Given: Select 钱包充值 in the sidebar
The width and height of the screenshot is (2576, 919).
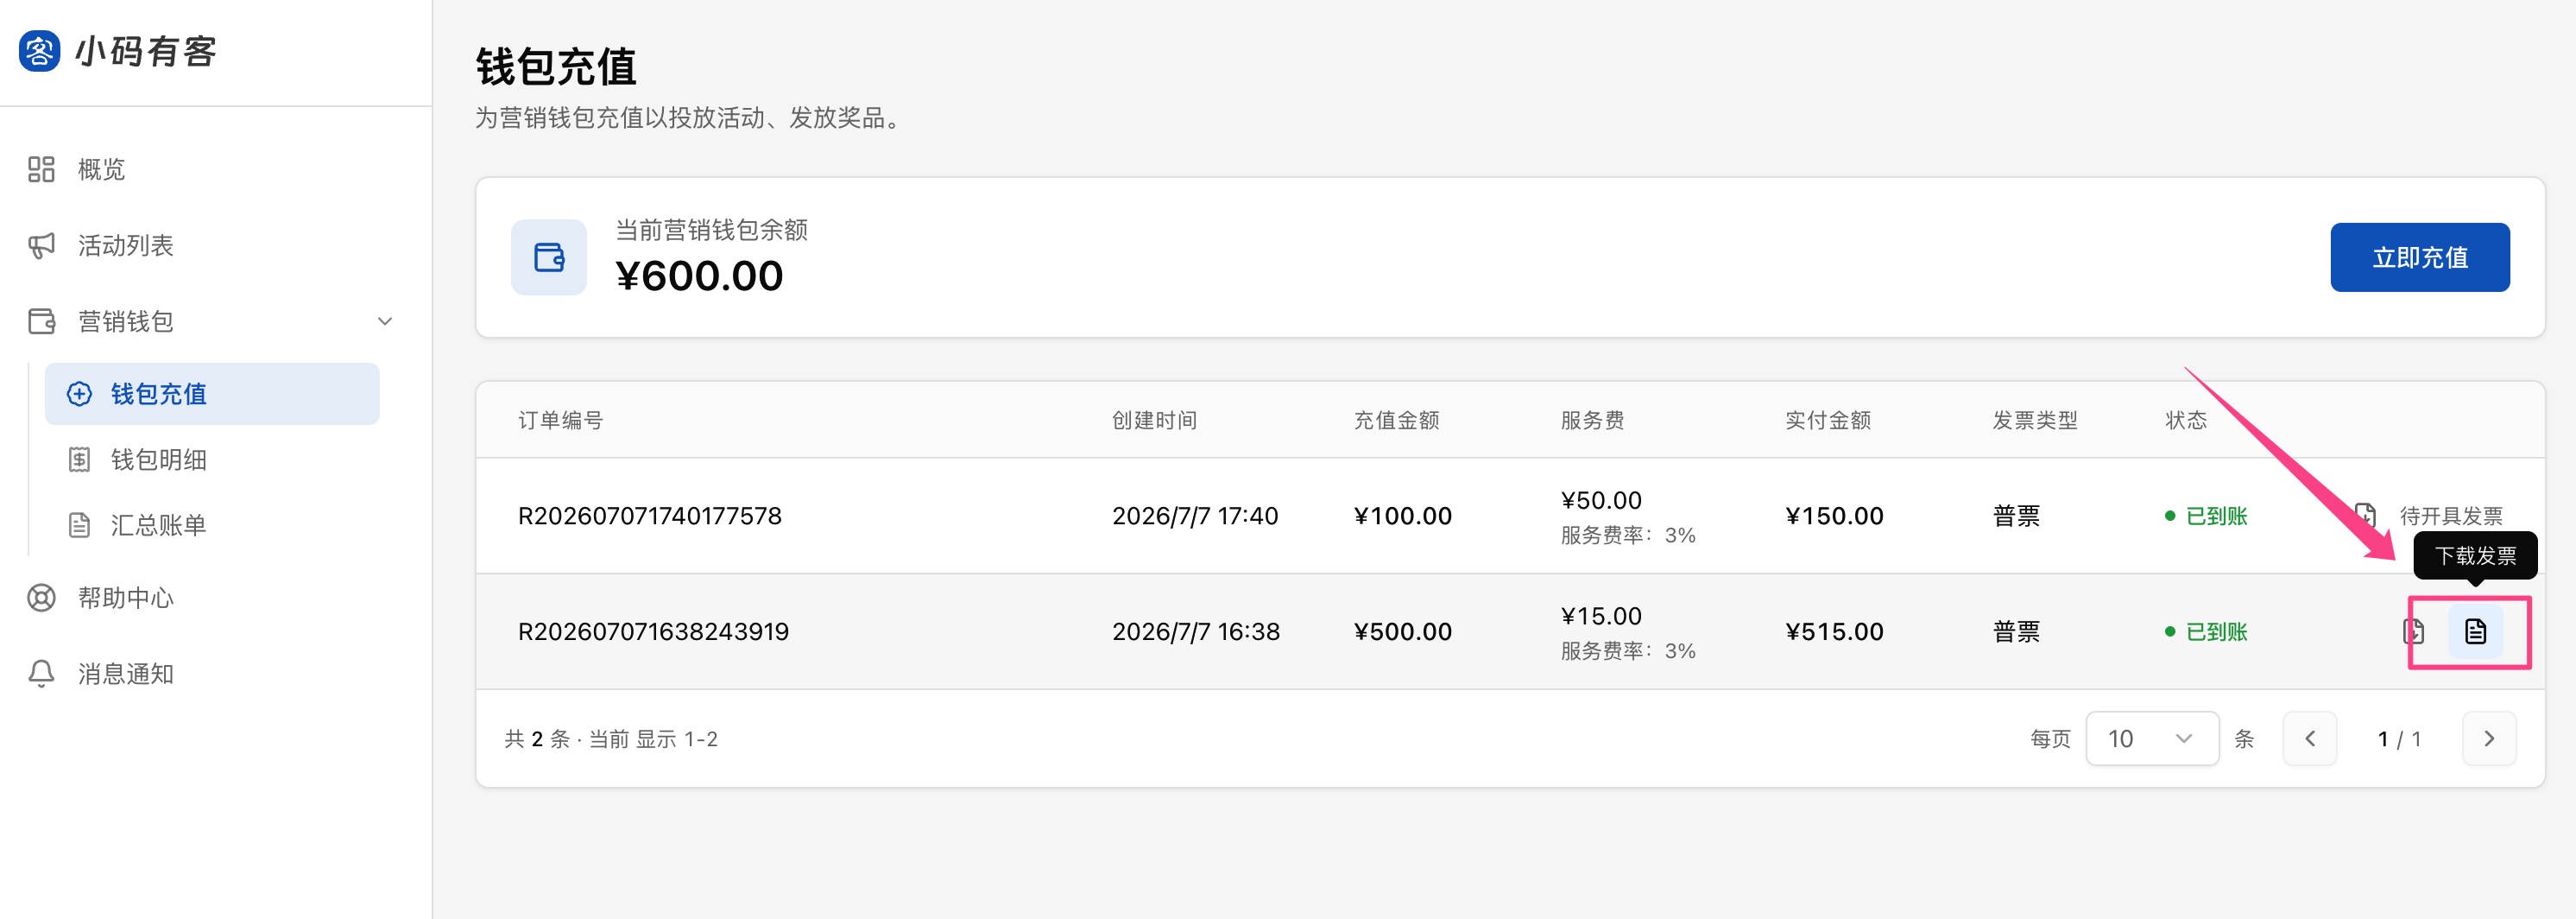Looking at the screenshot, I should (212, 394).
